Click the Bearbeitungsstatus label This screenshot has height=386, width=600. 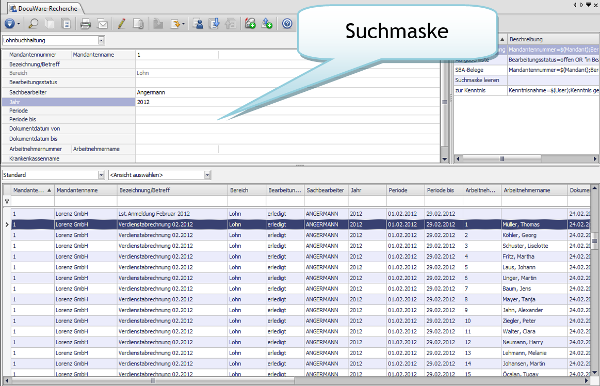pos(33,82)
